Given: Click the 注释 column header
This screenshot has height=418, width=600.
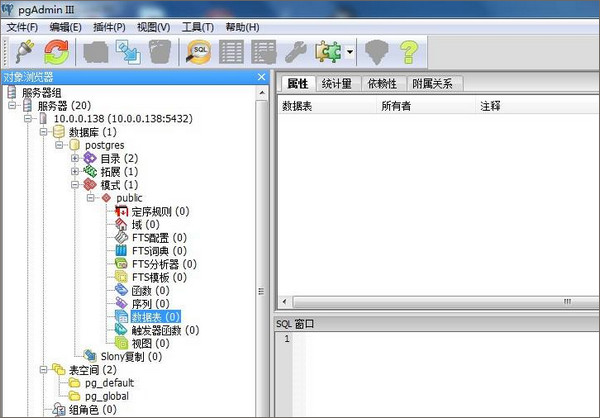Looking at the screenshot, I should pyautogui.click(x=537, y=106).
